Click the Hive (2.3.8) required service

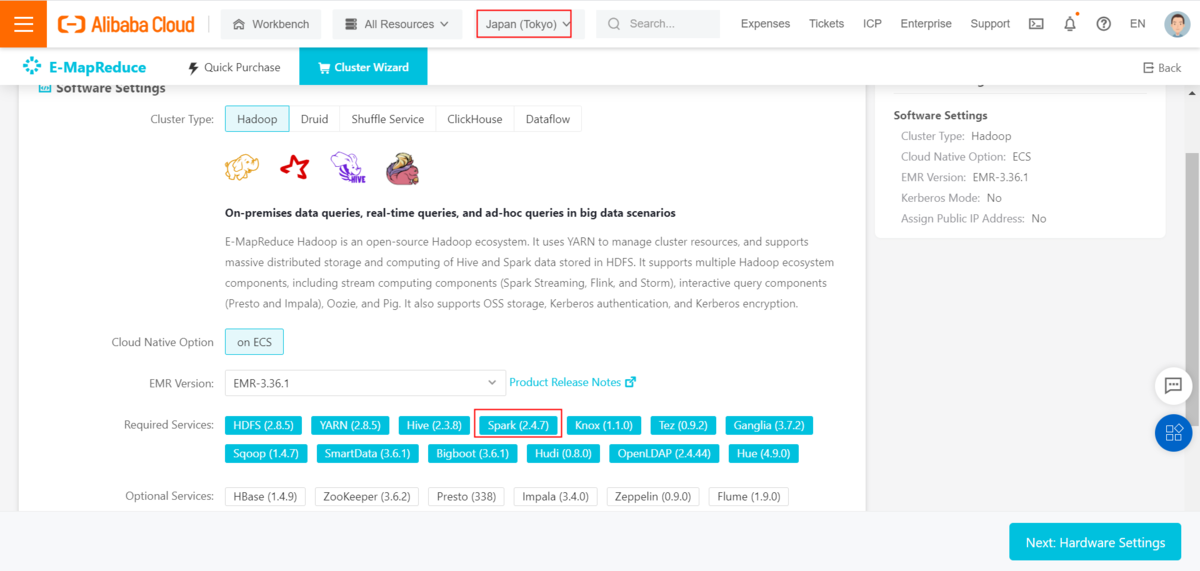coord(434,425)
